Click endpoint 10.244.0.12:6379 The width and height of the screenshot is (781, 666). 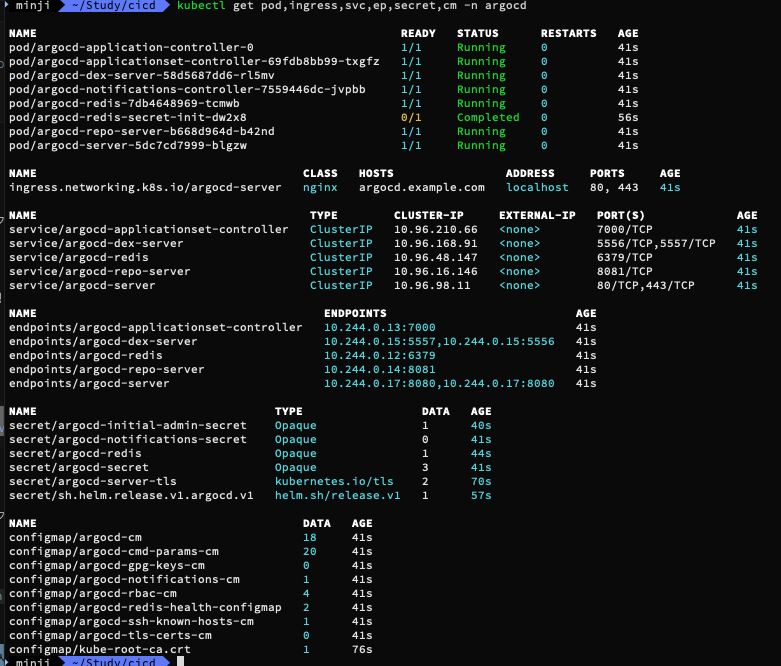click(380, 355)
